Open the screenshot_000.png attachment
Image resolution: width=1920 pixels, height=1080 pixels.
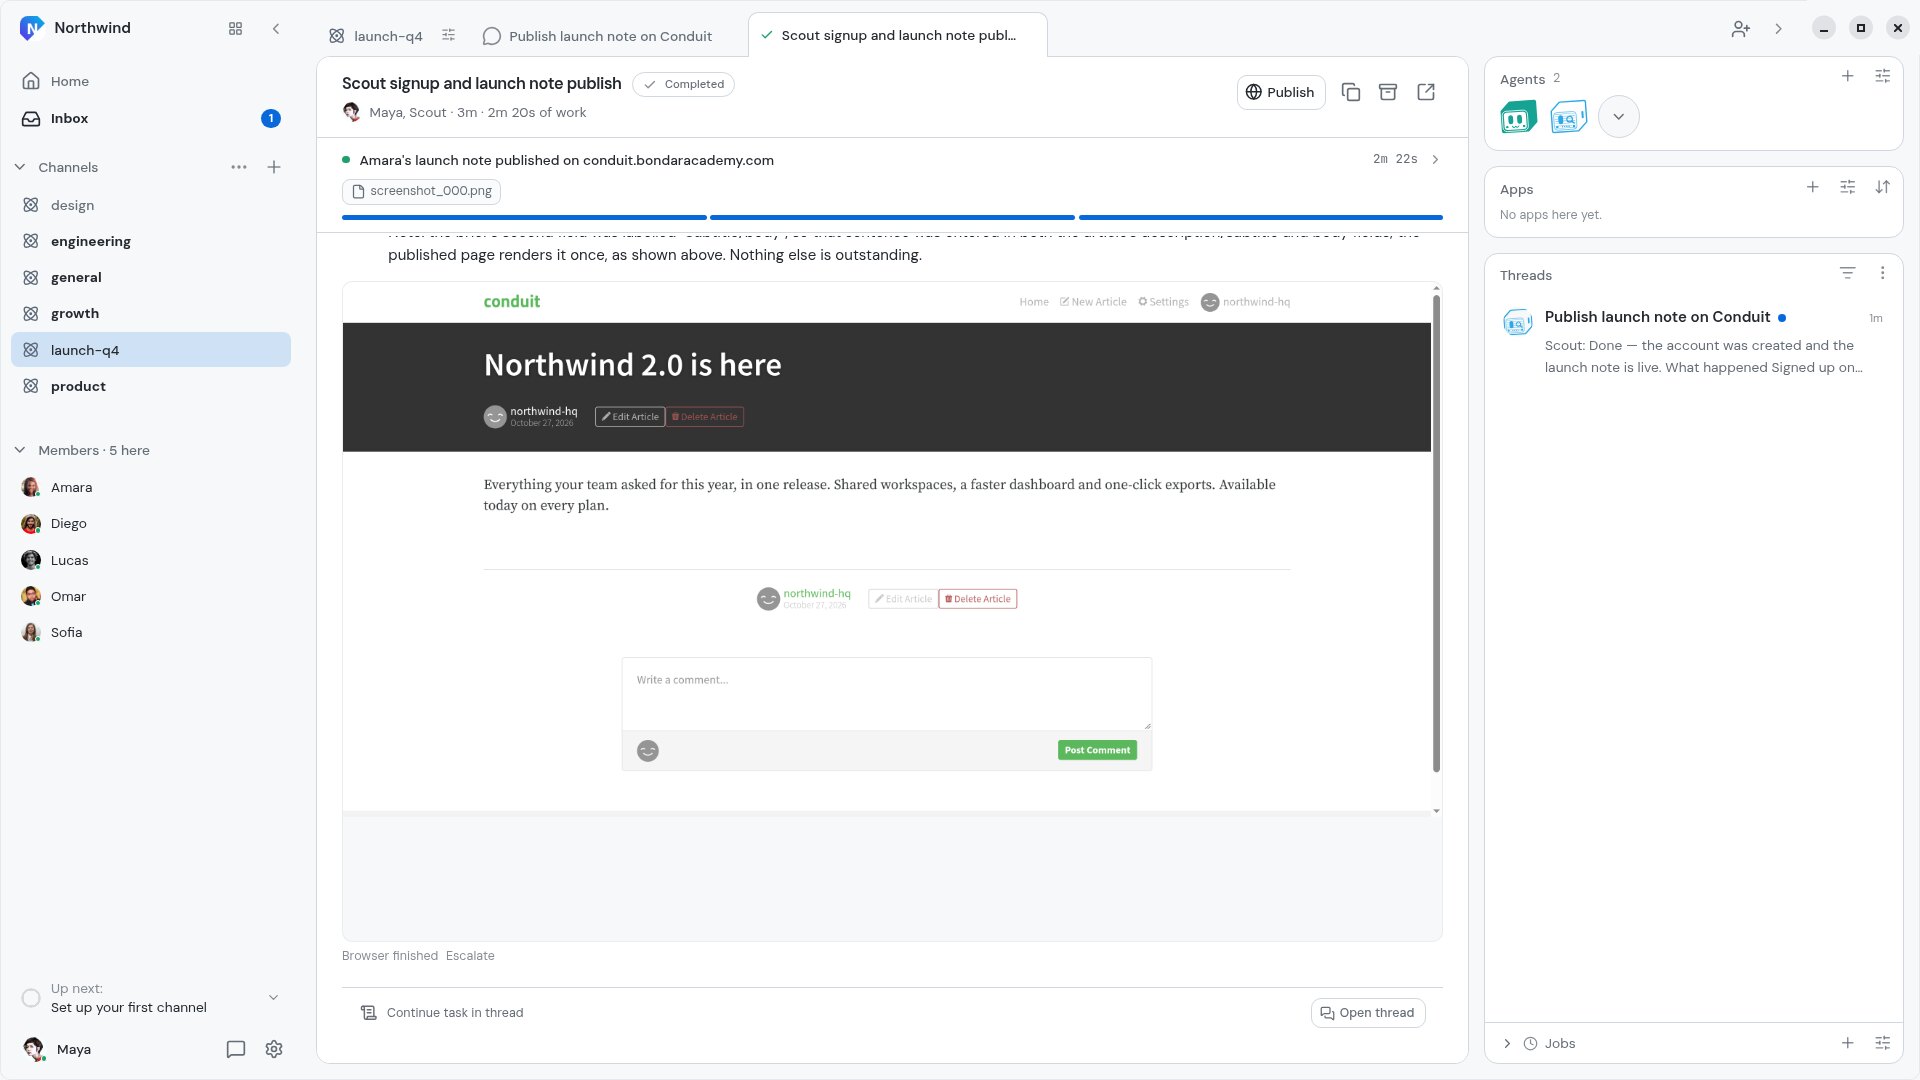click(x=421, y=191)
